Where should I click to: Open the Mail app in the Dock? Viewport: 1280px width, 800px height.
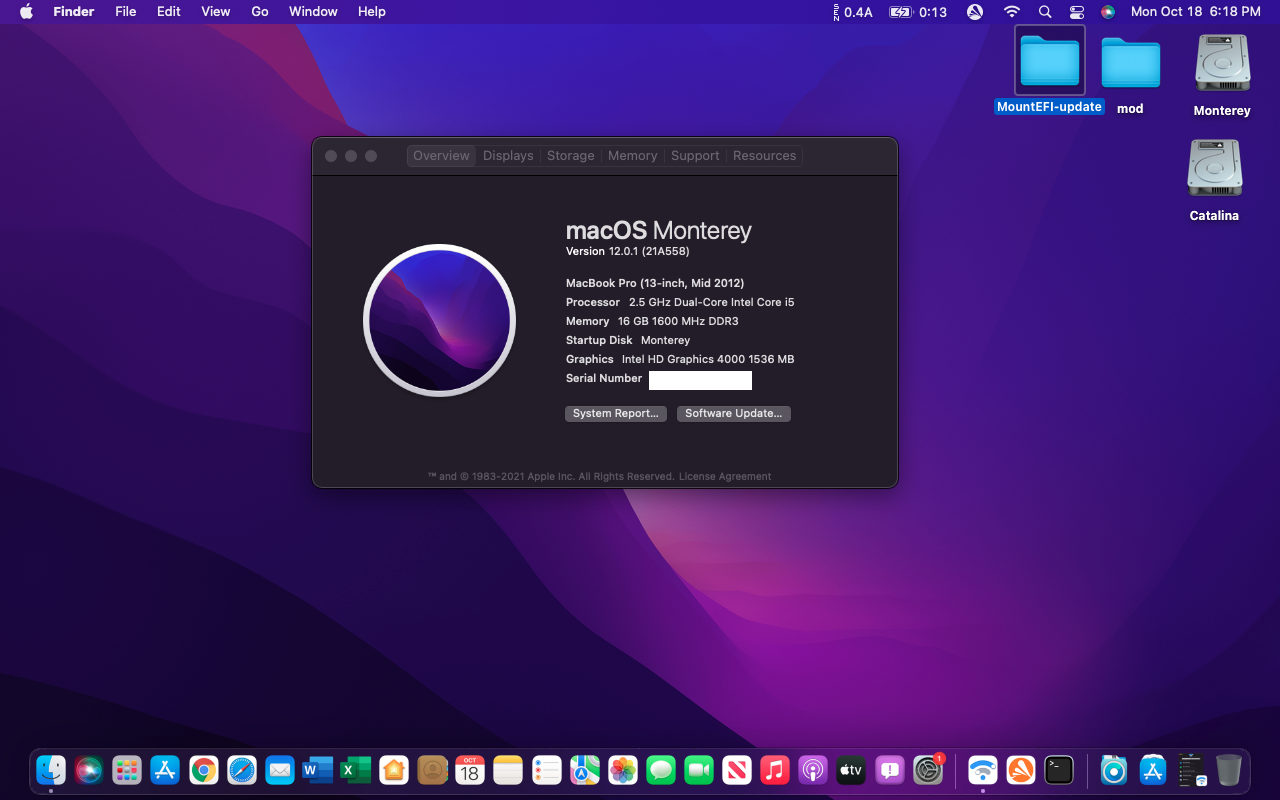[280, 770]
